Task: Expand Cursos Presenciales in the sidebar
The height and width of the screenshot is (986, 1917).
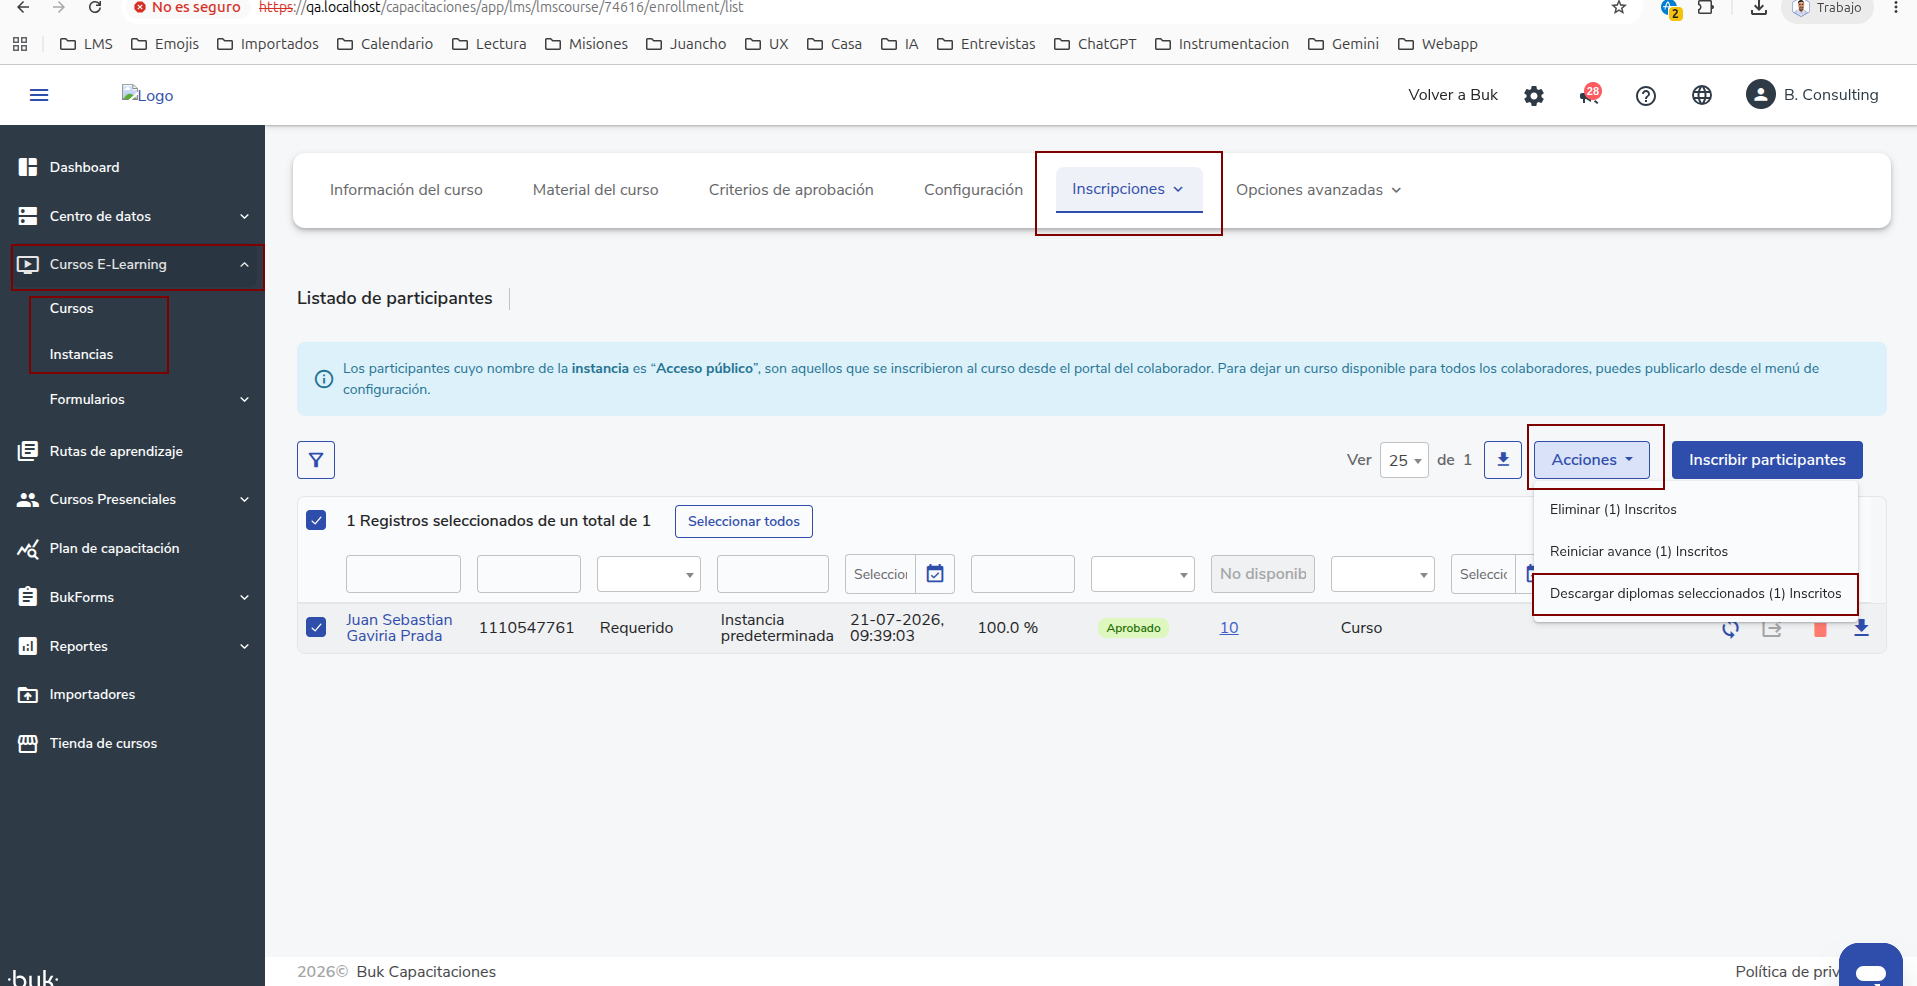Action: [132, 499]
